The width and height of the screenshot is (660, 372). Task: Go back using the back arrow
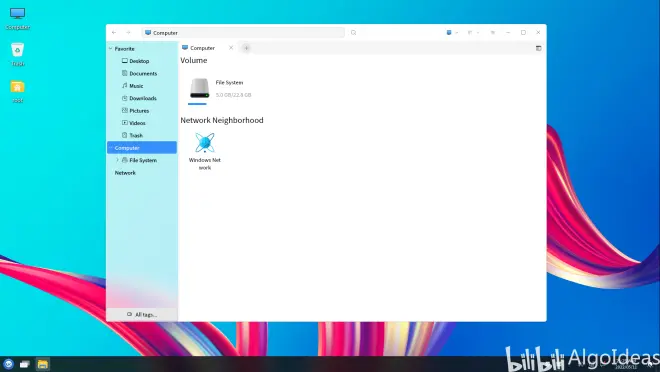(x=114, y=32)
